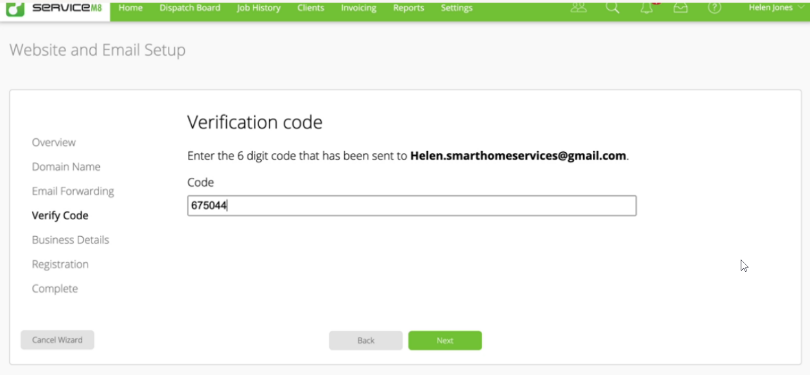Open the Job History menu
810x375 pixels.
[259, 8]
